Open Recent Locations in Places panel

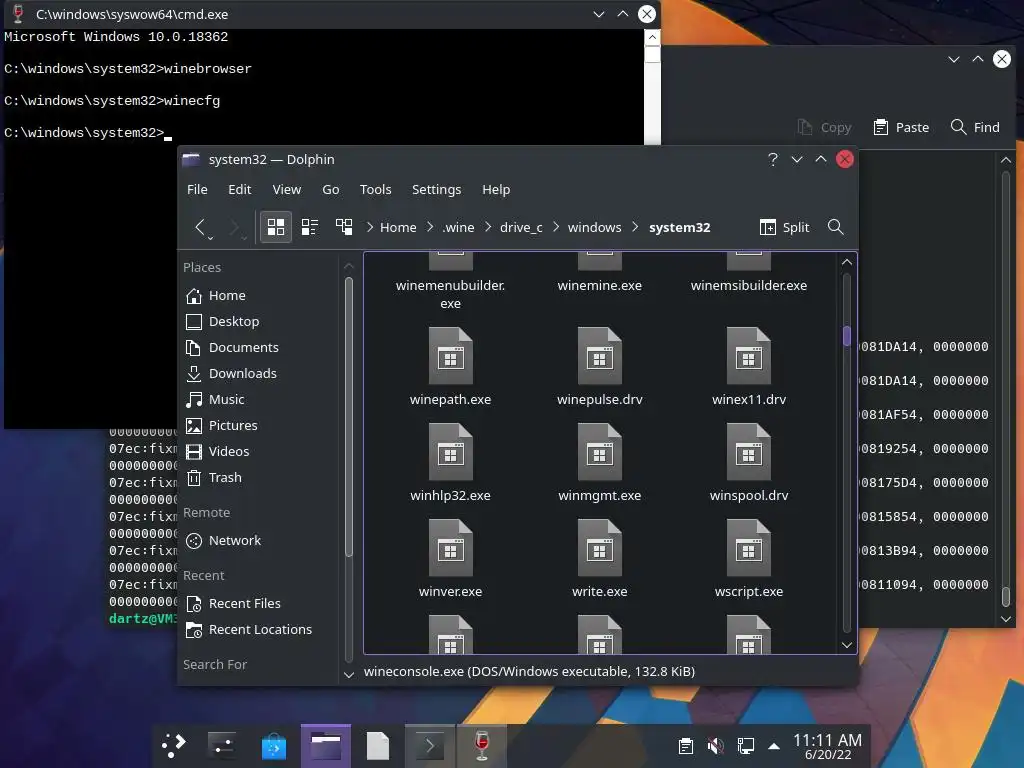pos(261,630)
